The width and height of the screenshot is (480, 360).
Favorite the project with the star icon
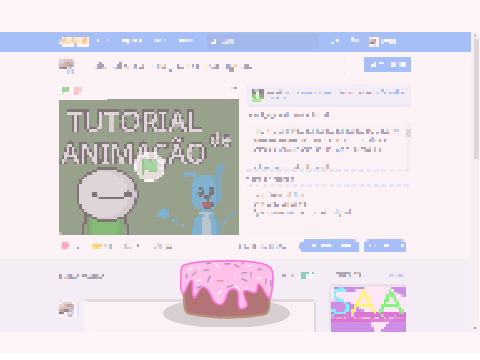click(x=97, y=246)
